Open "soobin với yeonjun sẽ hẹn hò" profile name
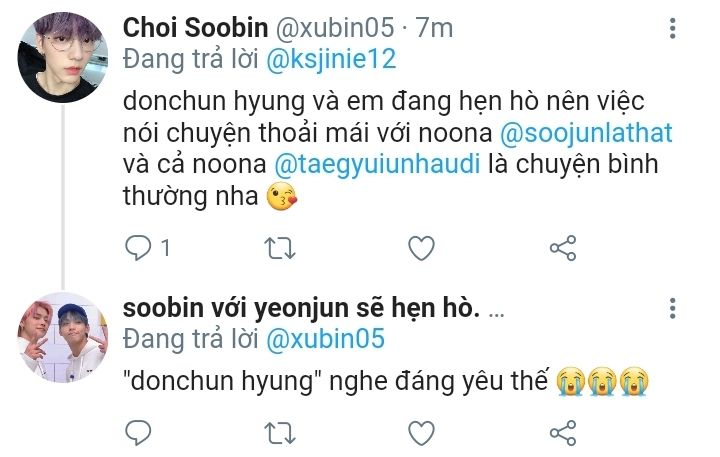The width and height of the screenshot is (720, 457). [x=298, y=310]
